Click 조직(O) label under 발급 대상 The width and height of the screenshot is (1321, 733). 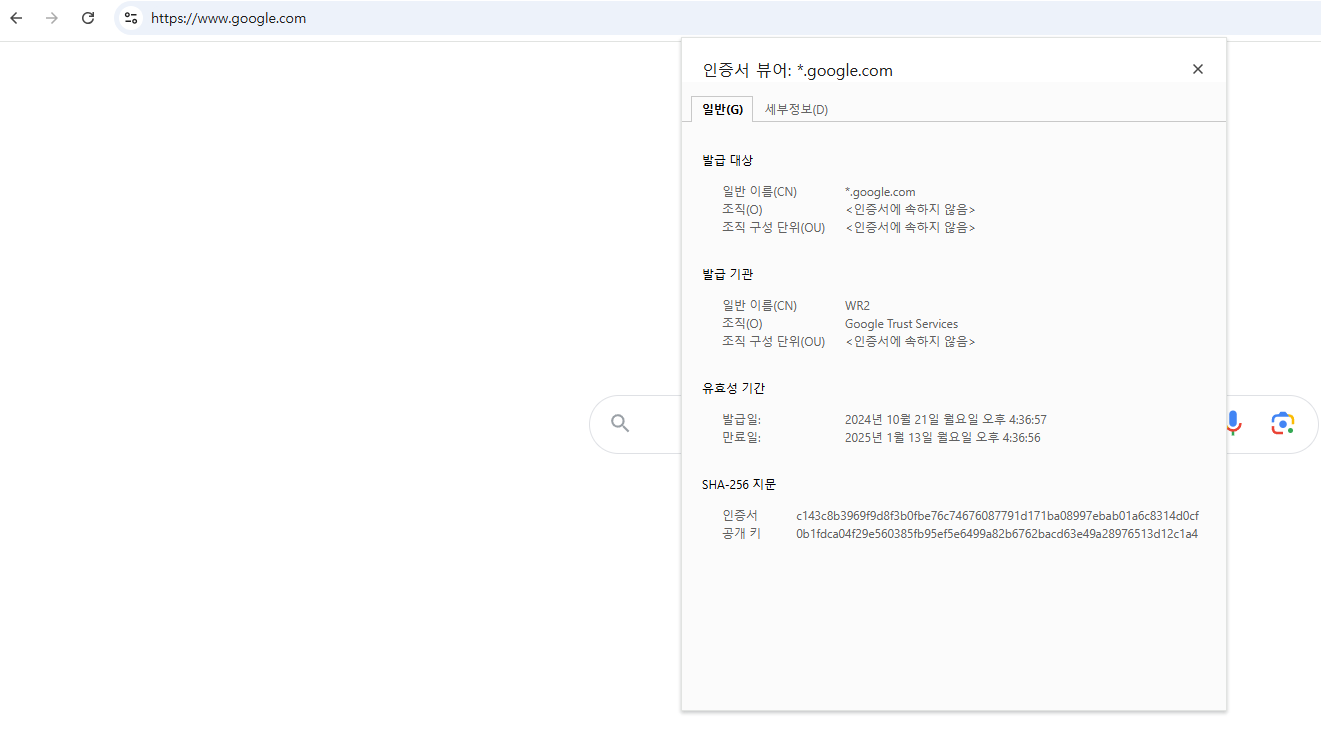(742, 210)
